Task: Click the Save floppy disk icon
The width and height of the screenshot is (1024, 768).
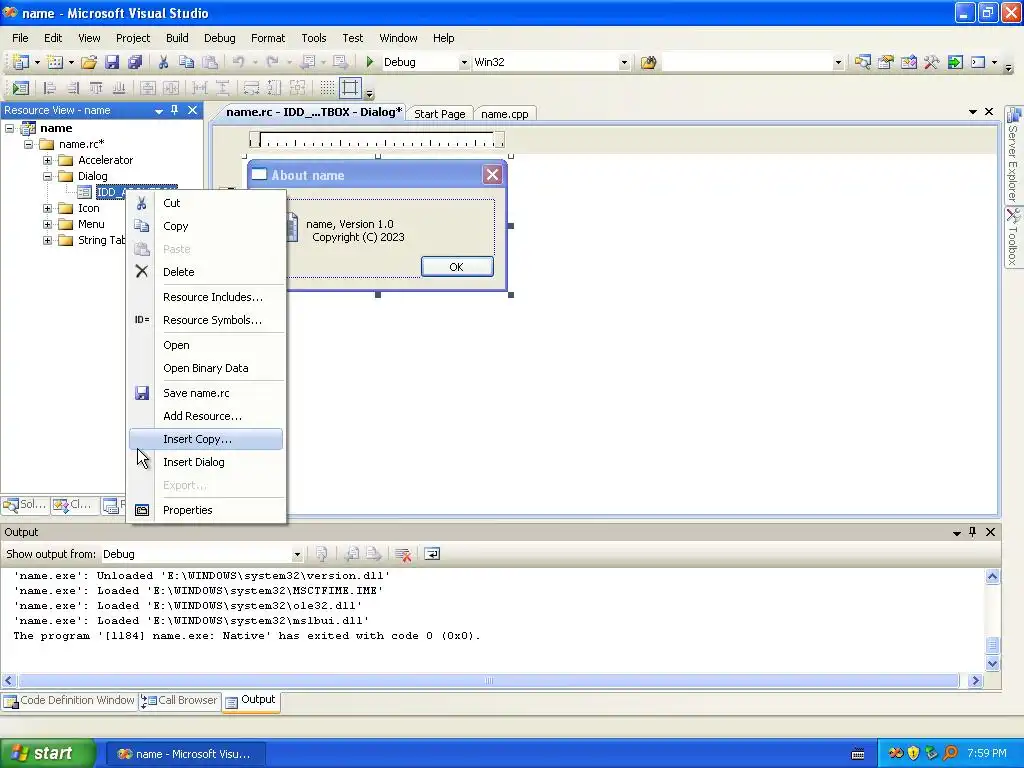Action: (x=112, y=62)
